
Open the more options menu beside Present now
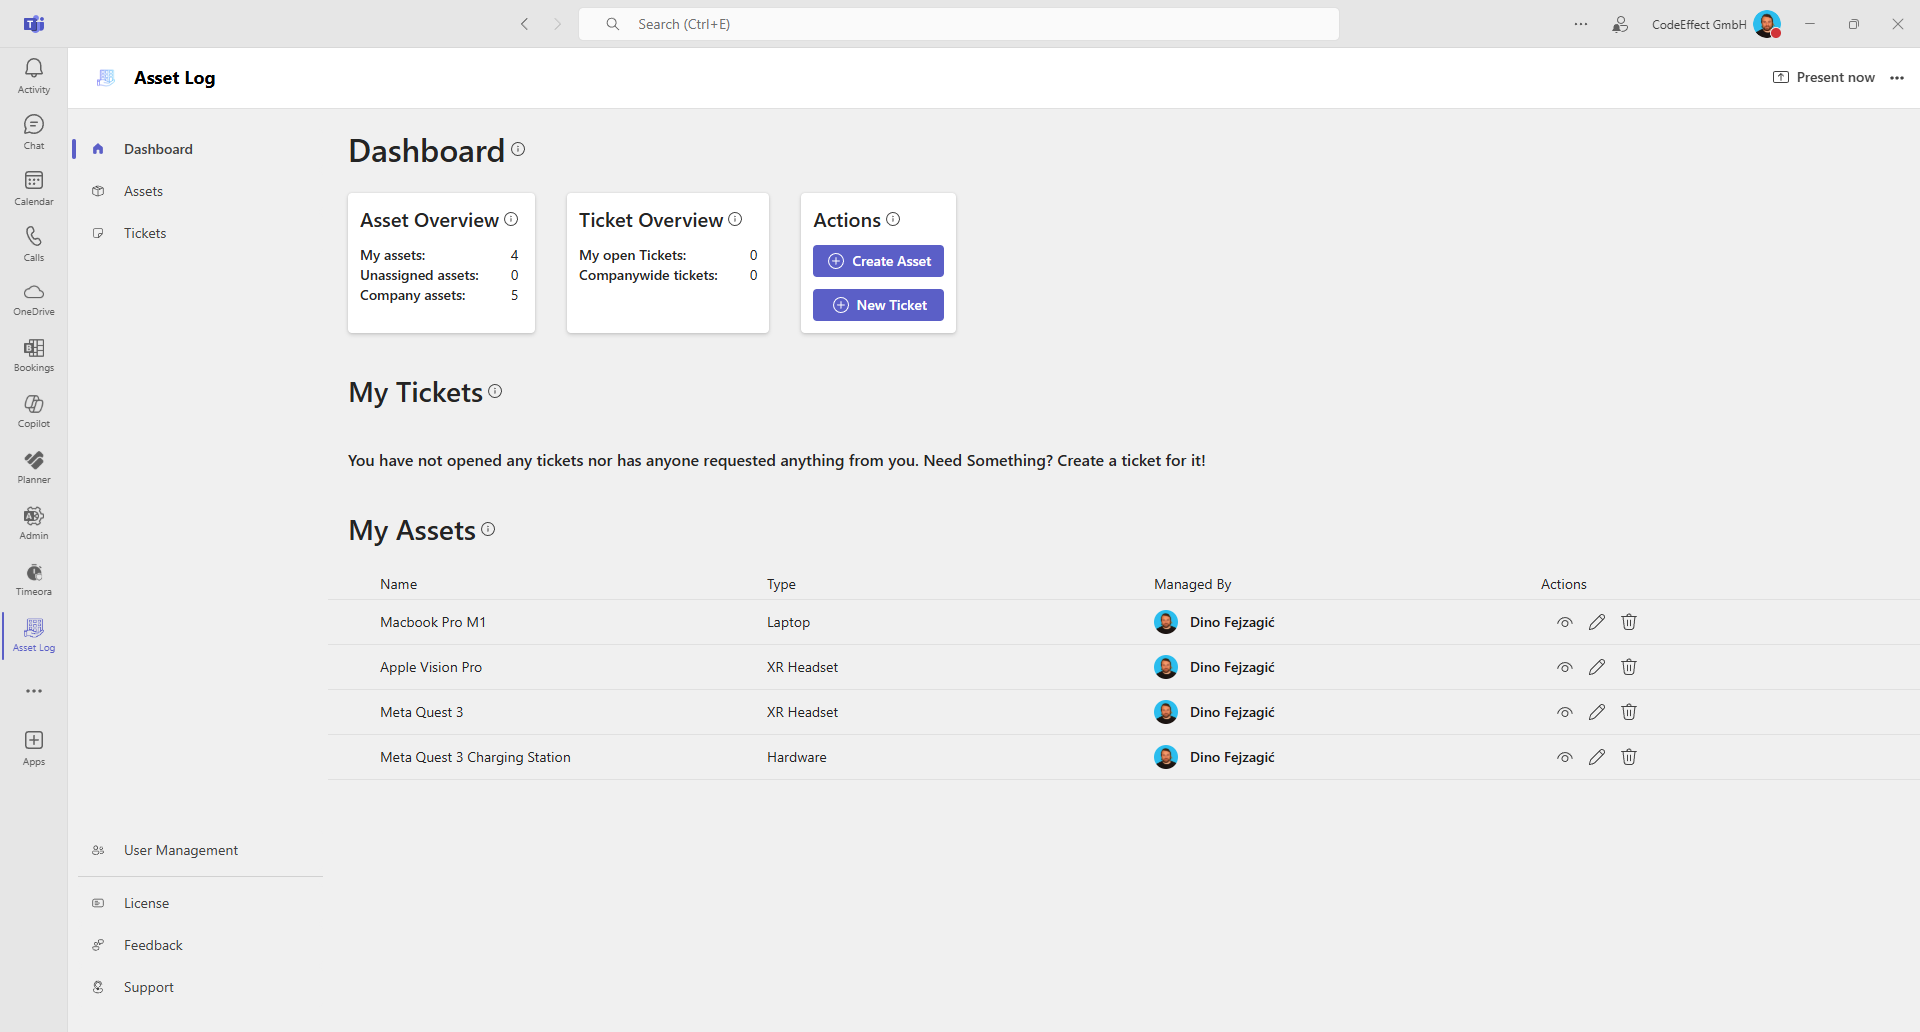1897,78
